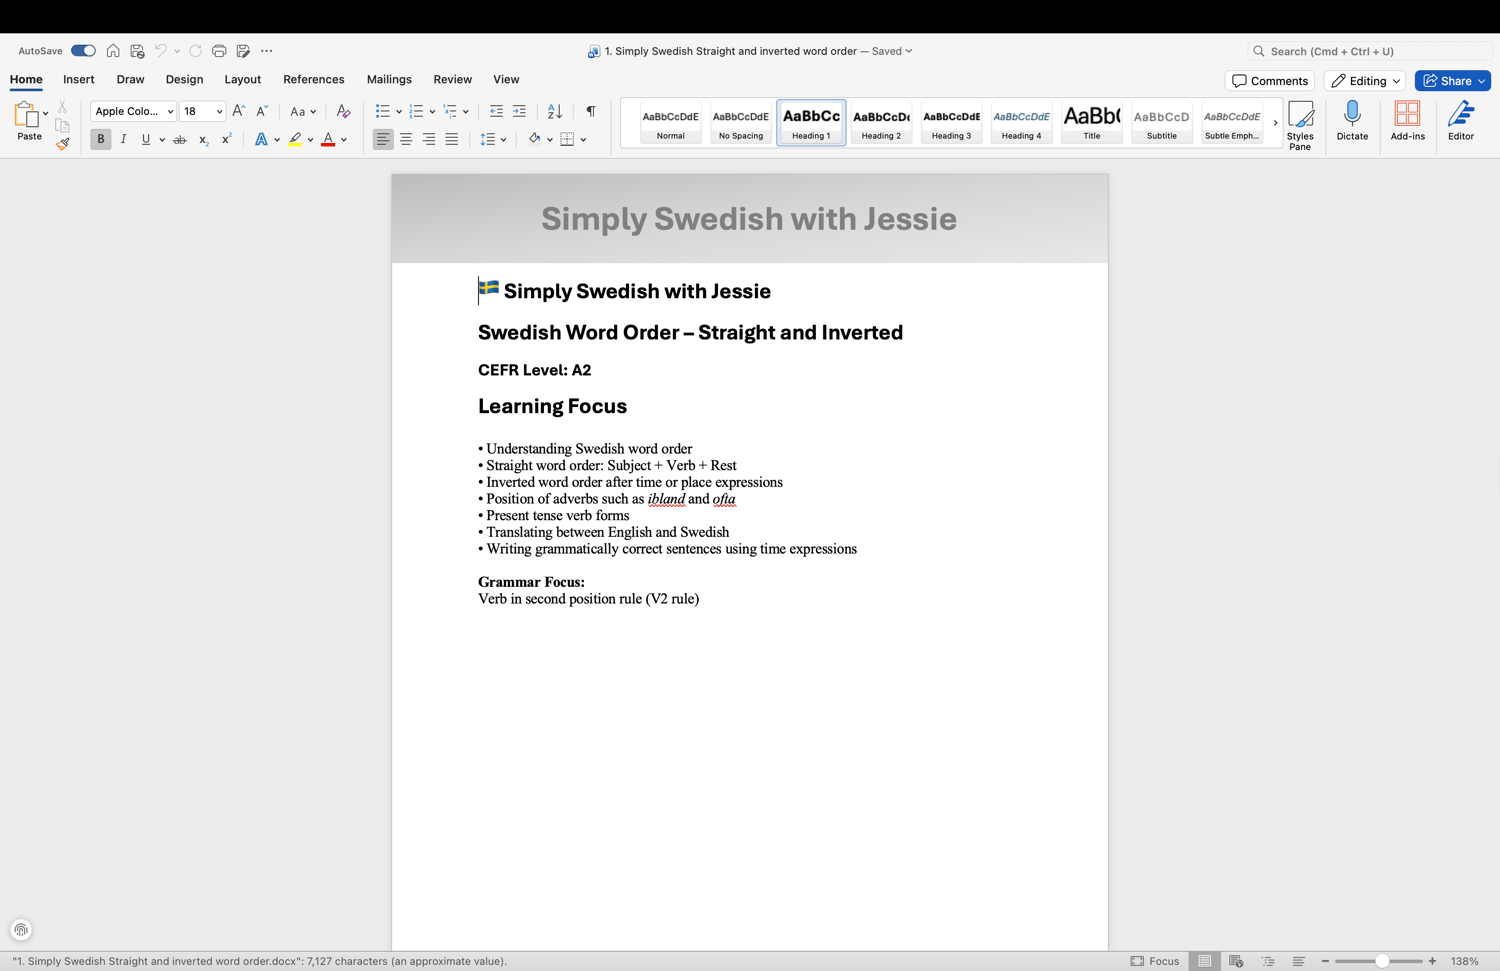This screenshot has width=1500, height=971.
Task: Show paragraph marks with pilcrow icon
Action: (591, 111)
